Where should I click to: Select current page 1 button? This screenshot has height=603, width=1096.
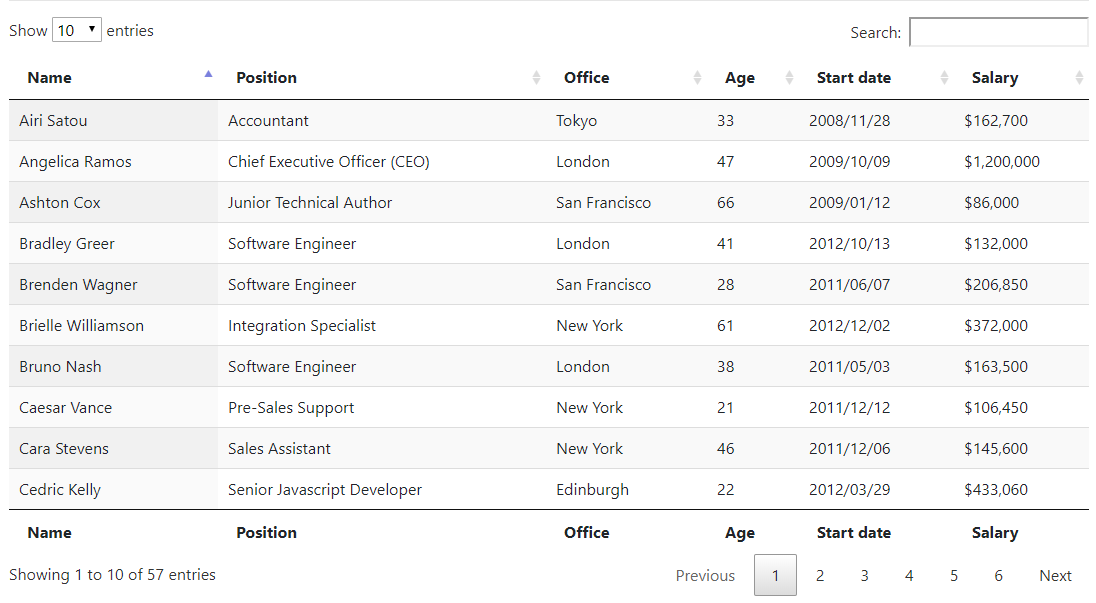click(x=775, y=576)
